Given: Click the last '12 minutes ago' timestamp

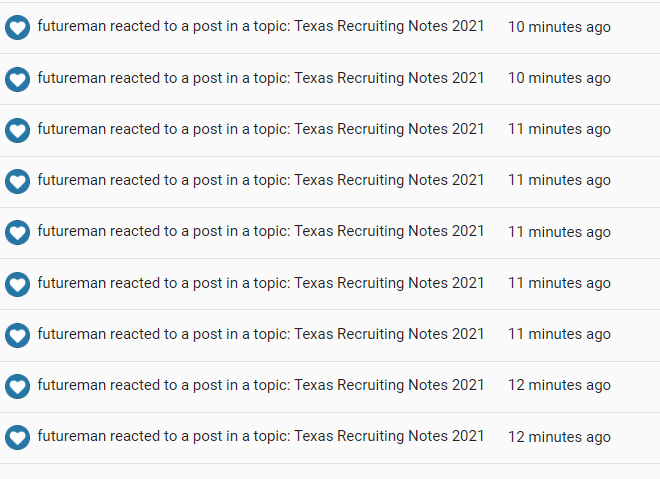Looking at the screenshot, I should (559, 437).
